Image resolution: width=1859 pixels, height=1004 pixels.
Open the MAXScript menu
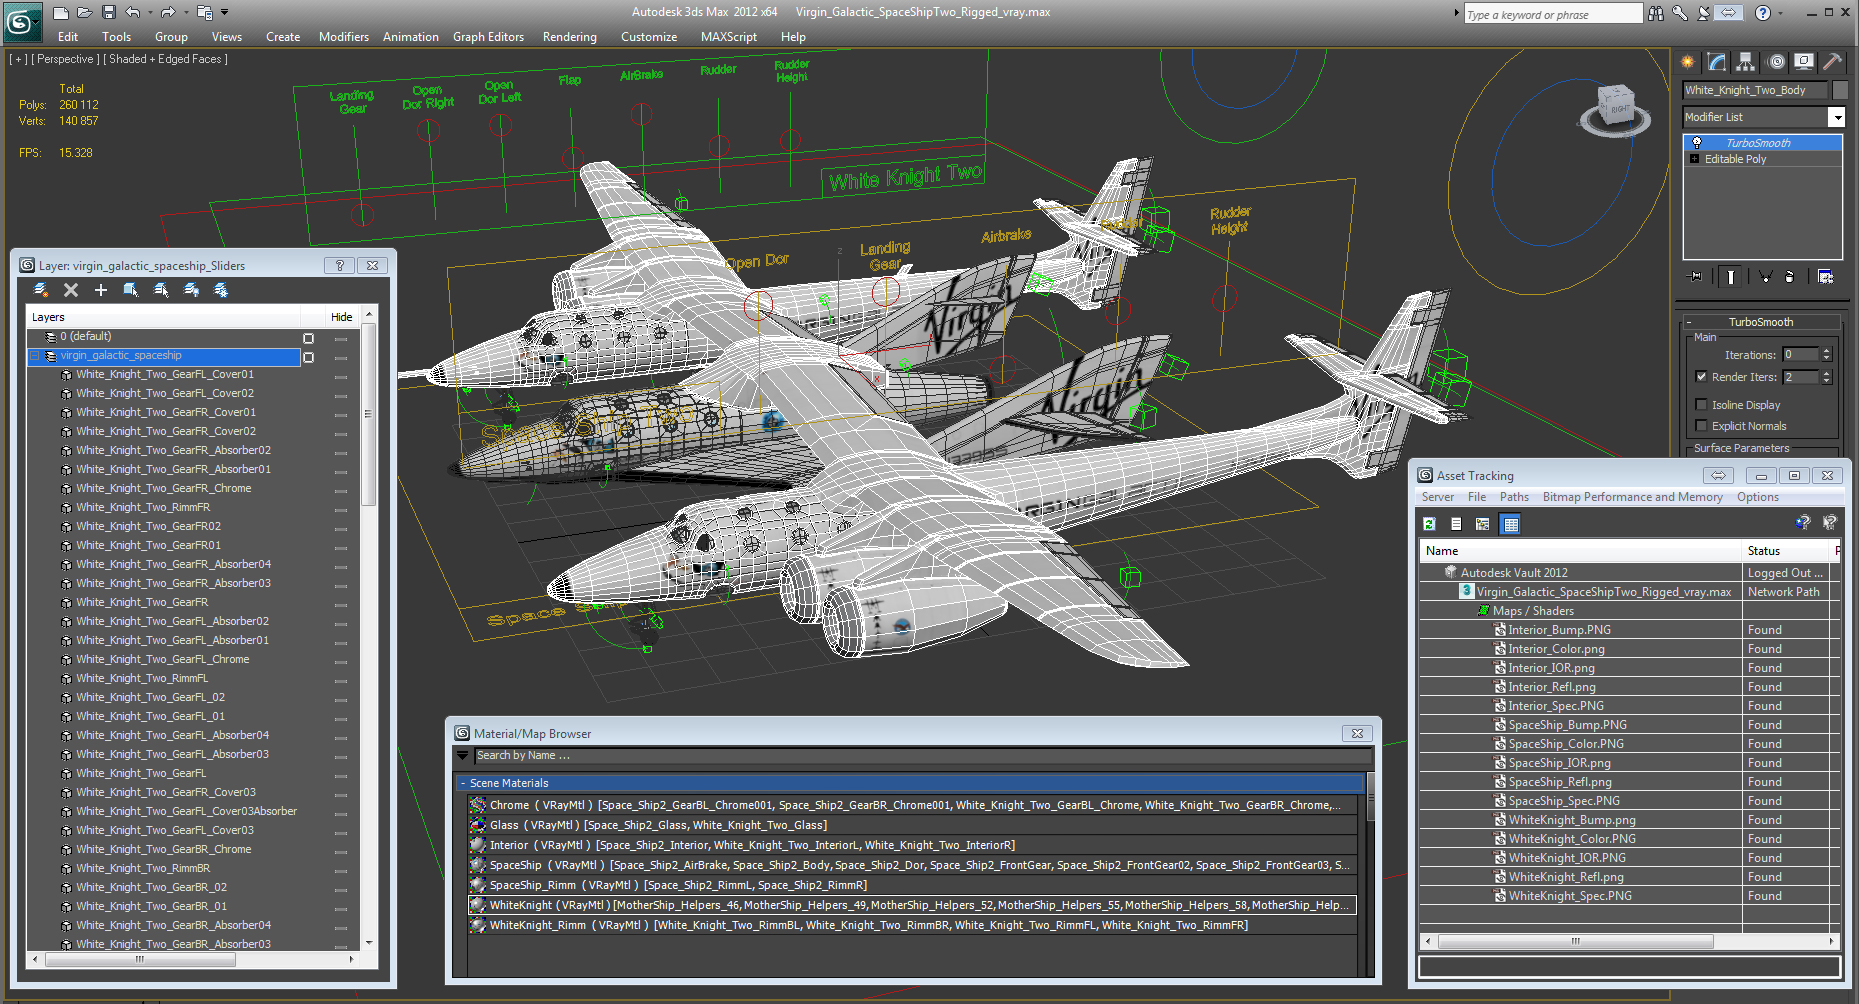(729, 37)
